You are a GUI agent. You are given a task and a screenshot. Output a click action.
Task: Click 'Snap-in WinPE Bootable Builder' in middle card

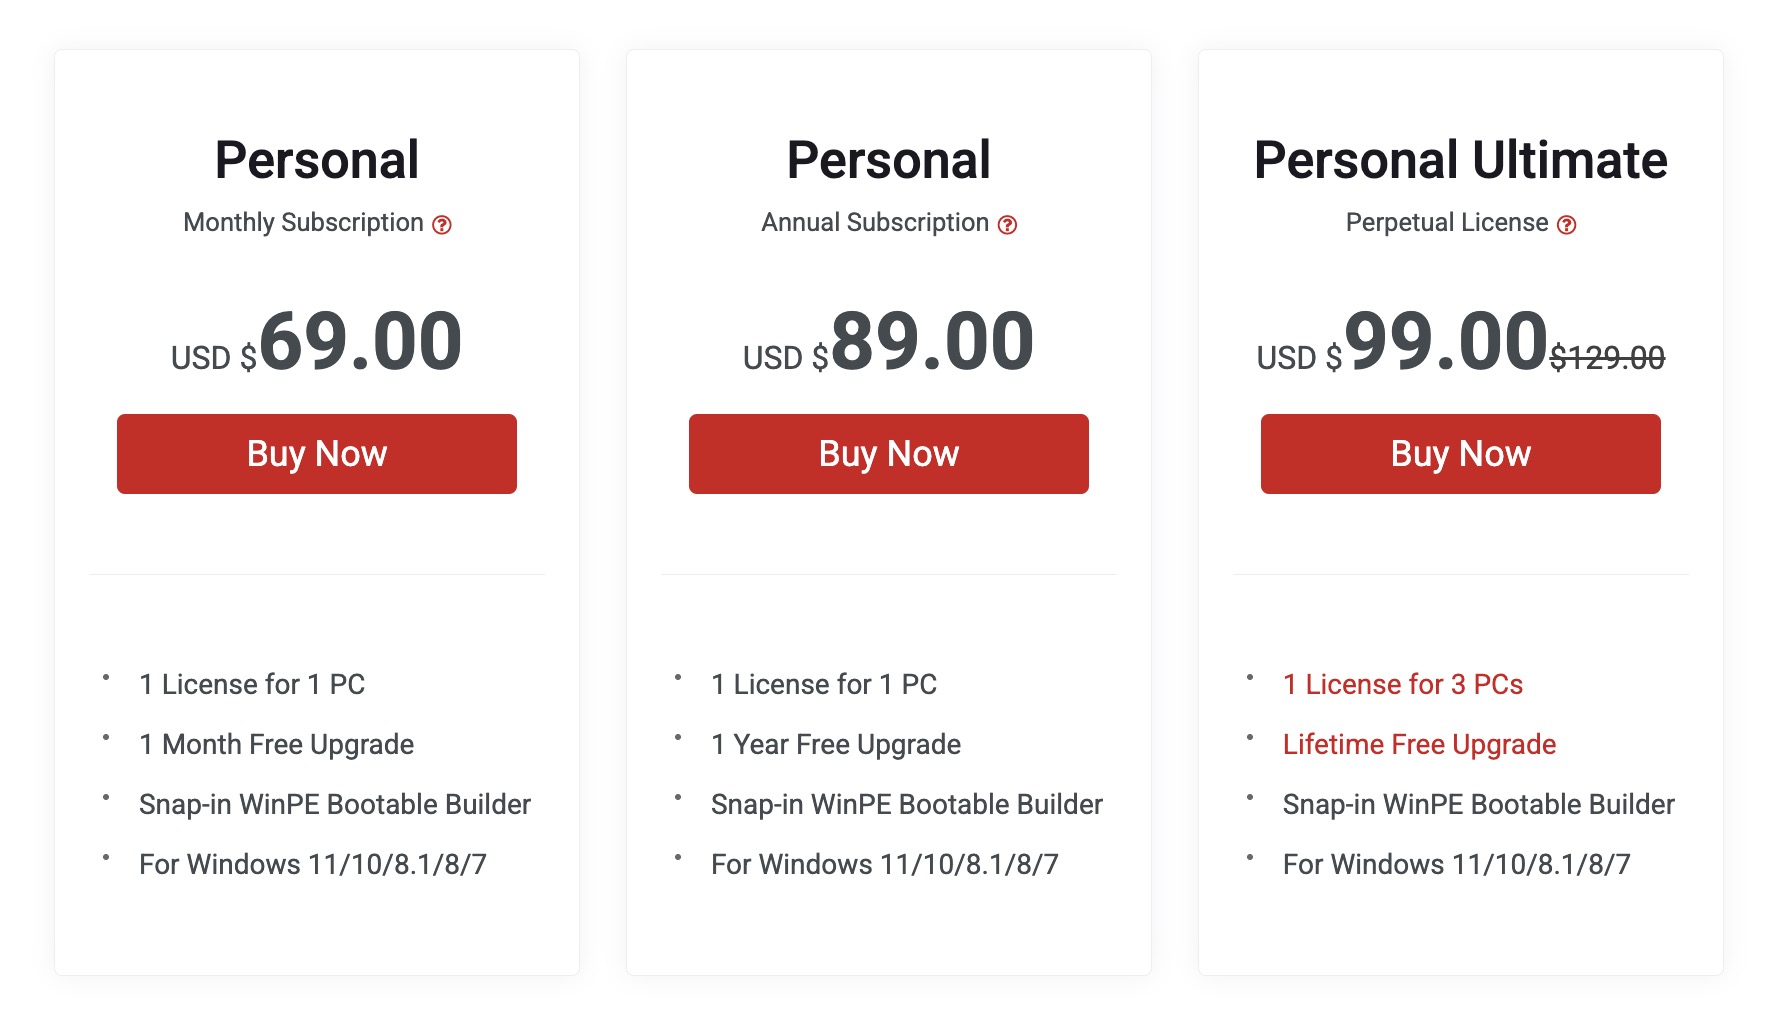point(906,804)
